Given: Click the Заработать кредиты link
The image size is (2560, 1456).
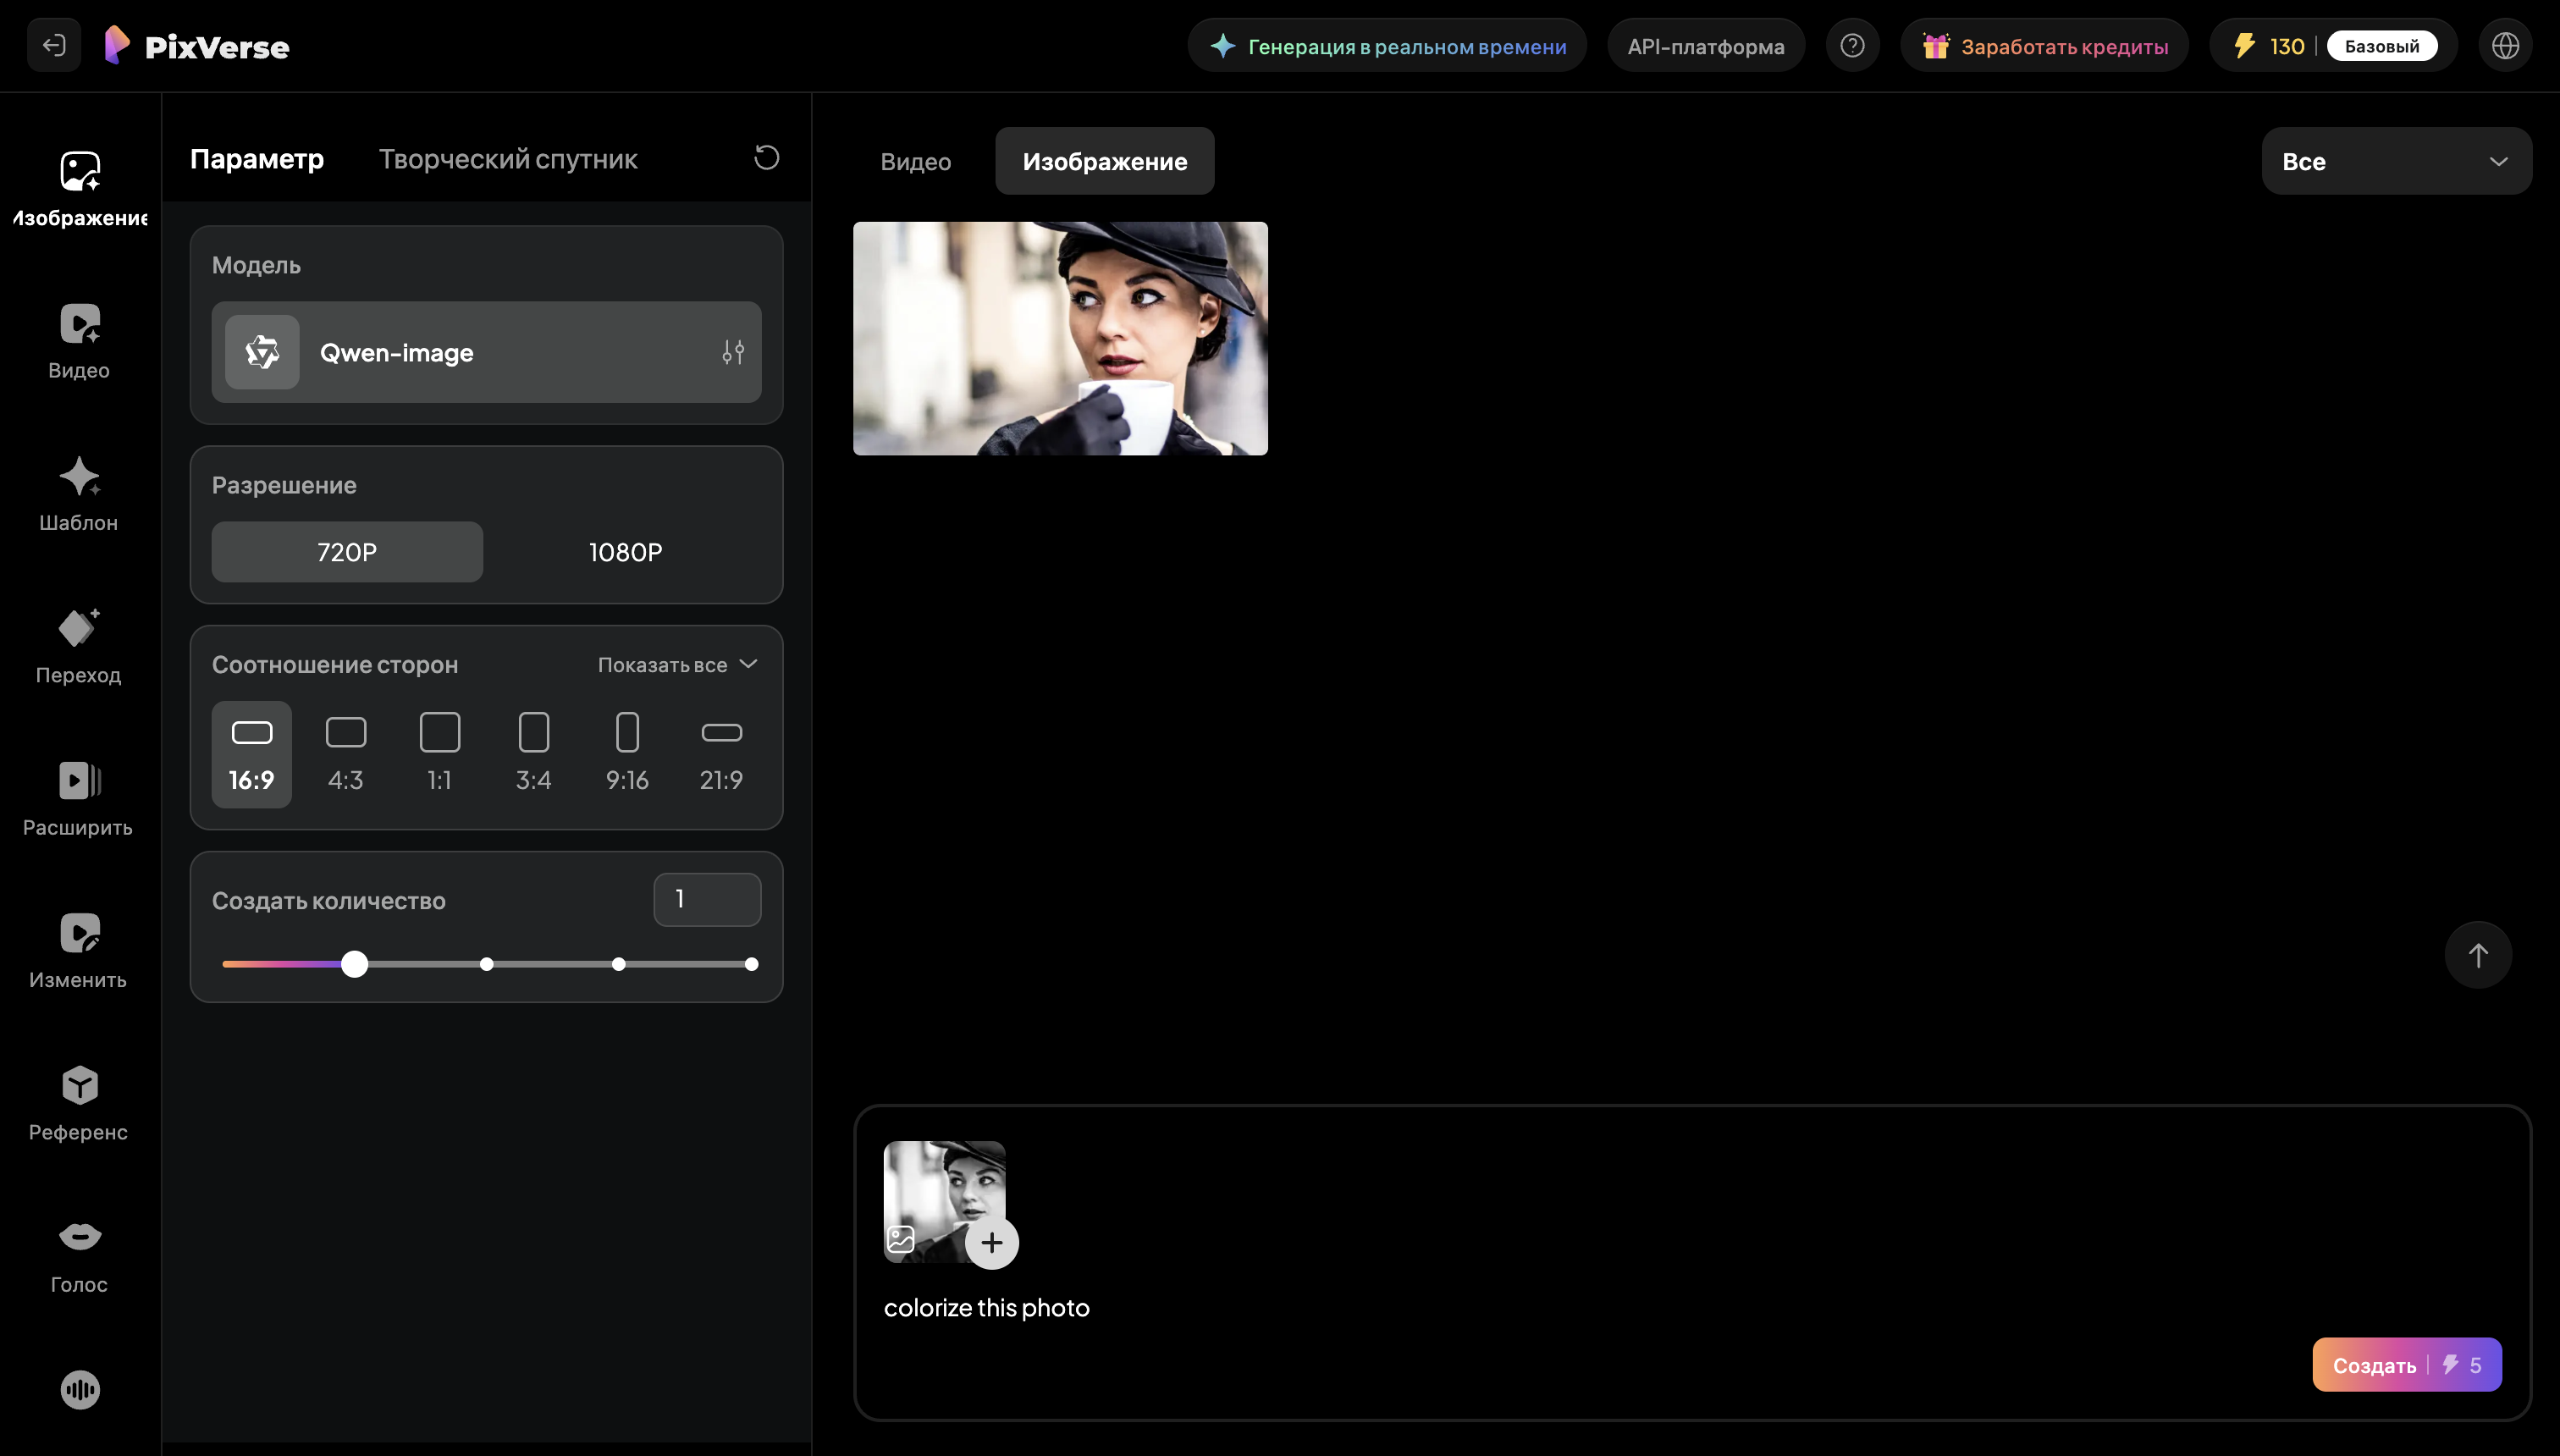Looking at the screenshot, I should [x=2044, y=46].
